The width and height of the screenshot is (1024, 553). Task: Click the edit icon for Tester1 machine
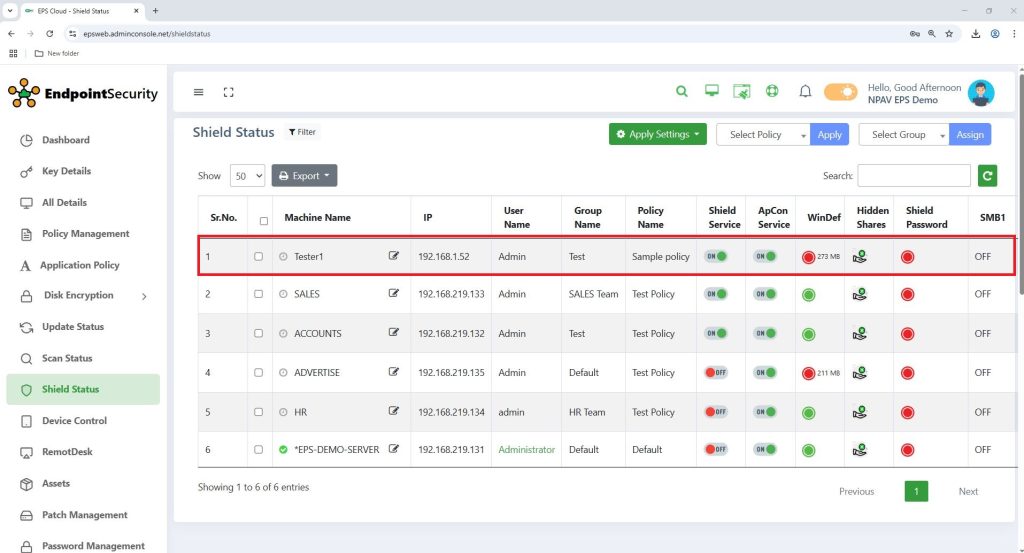pos(394,256)
